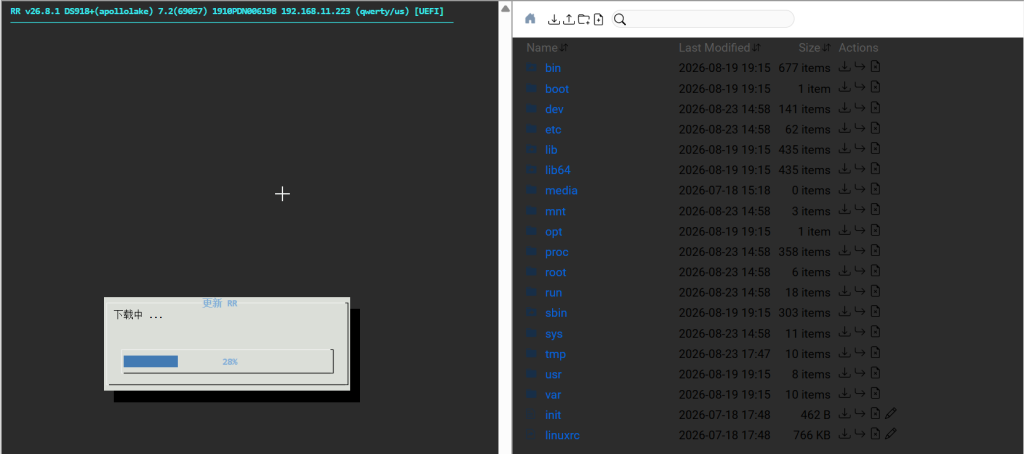This screenshot has height=454, width=1024.
Task: Delete the var folder
Action: coord(876,393)
